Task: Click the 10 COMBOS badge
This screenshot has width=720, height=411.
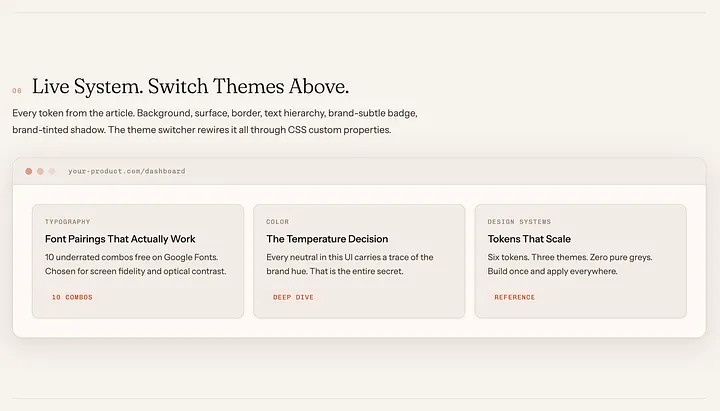Action: tap(72, 297)
